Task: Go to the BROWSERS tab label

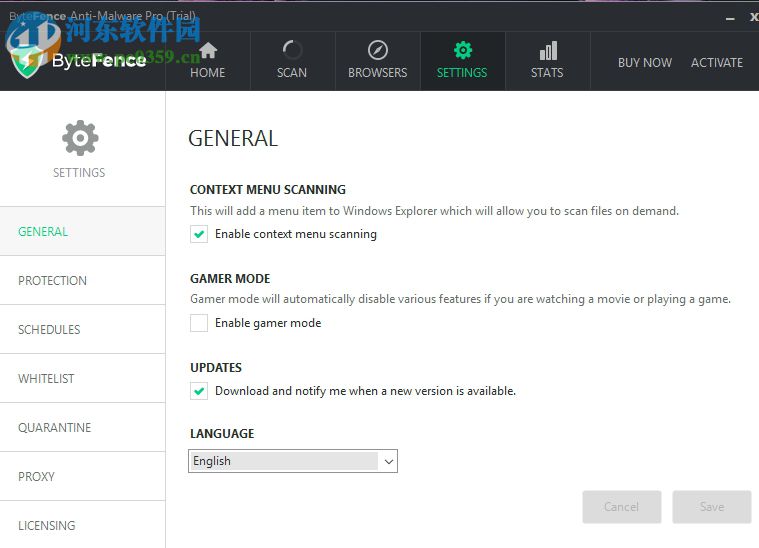Action: (x=378, y=73)
